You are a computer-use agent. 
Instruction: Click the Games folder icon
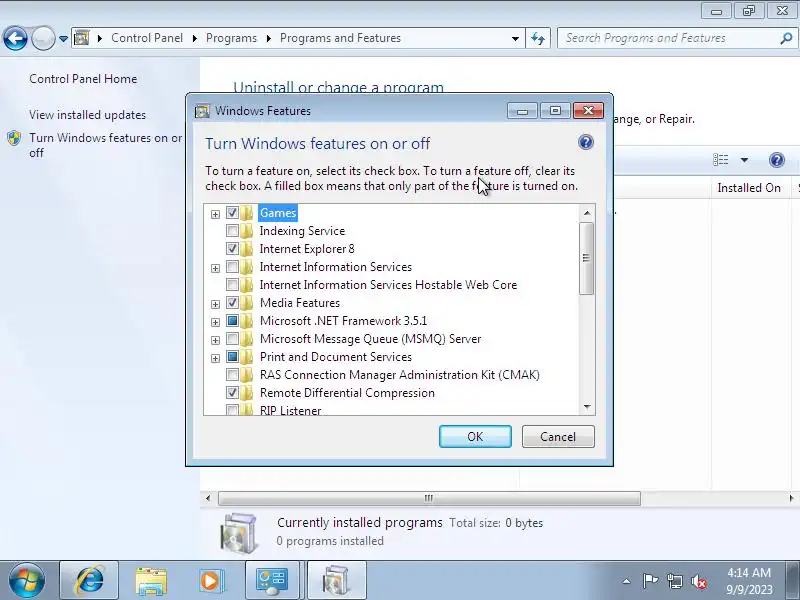click(x=247, y=213)
